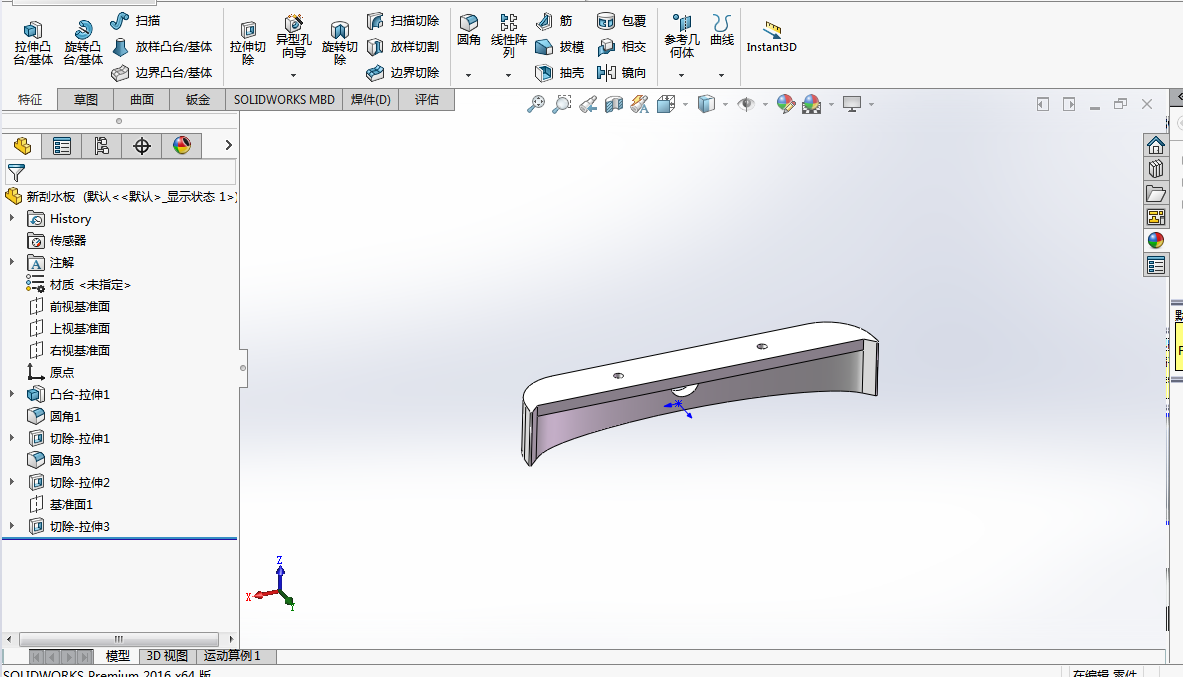This screenshot has height=677, width=1183.
Task: Select the 圆角 fillet tool
Action: coord(469,30)
